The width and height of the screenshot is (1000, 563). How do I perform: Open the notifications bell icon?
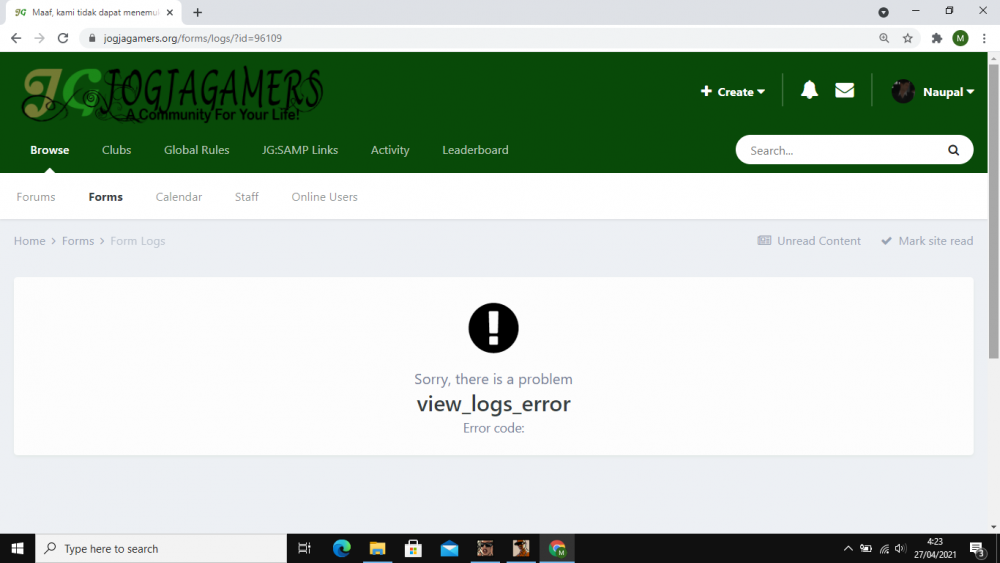809,91
